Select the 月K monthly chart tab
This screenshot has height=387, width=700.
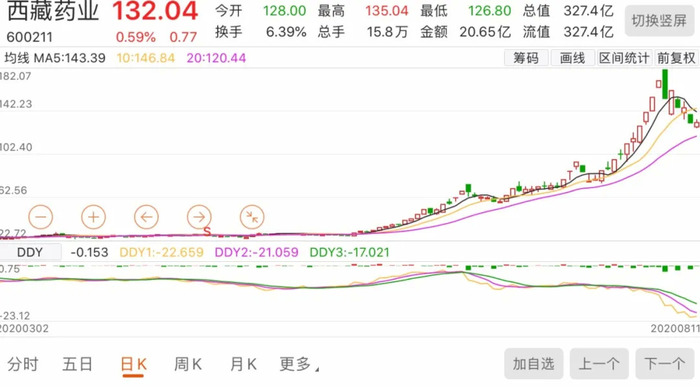point(243,364)
